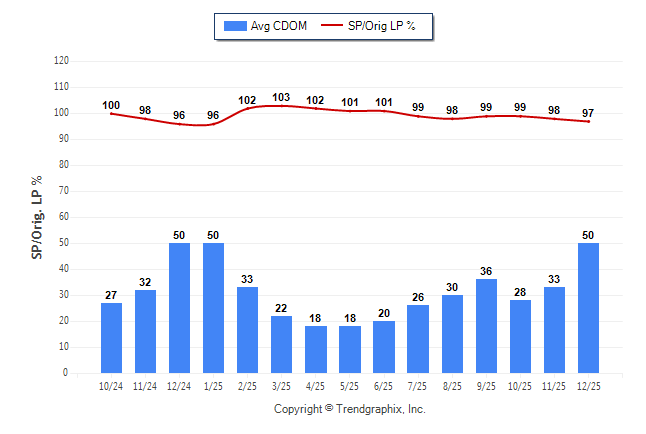
Task: Select the 10/24 bar showing 27
Action: tap(111, 338)
